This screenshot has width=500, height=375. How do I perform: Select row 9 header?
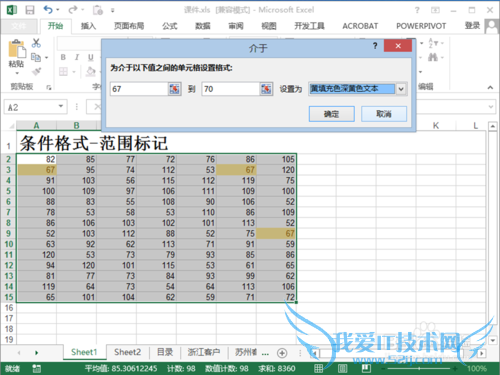point(8,233)
